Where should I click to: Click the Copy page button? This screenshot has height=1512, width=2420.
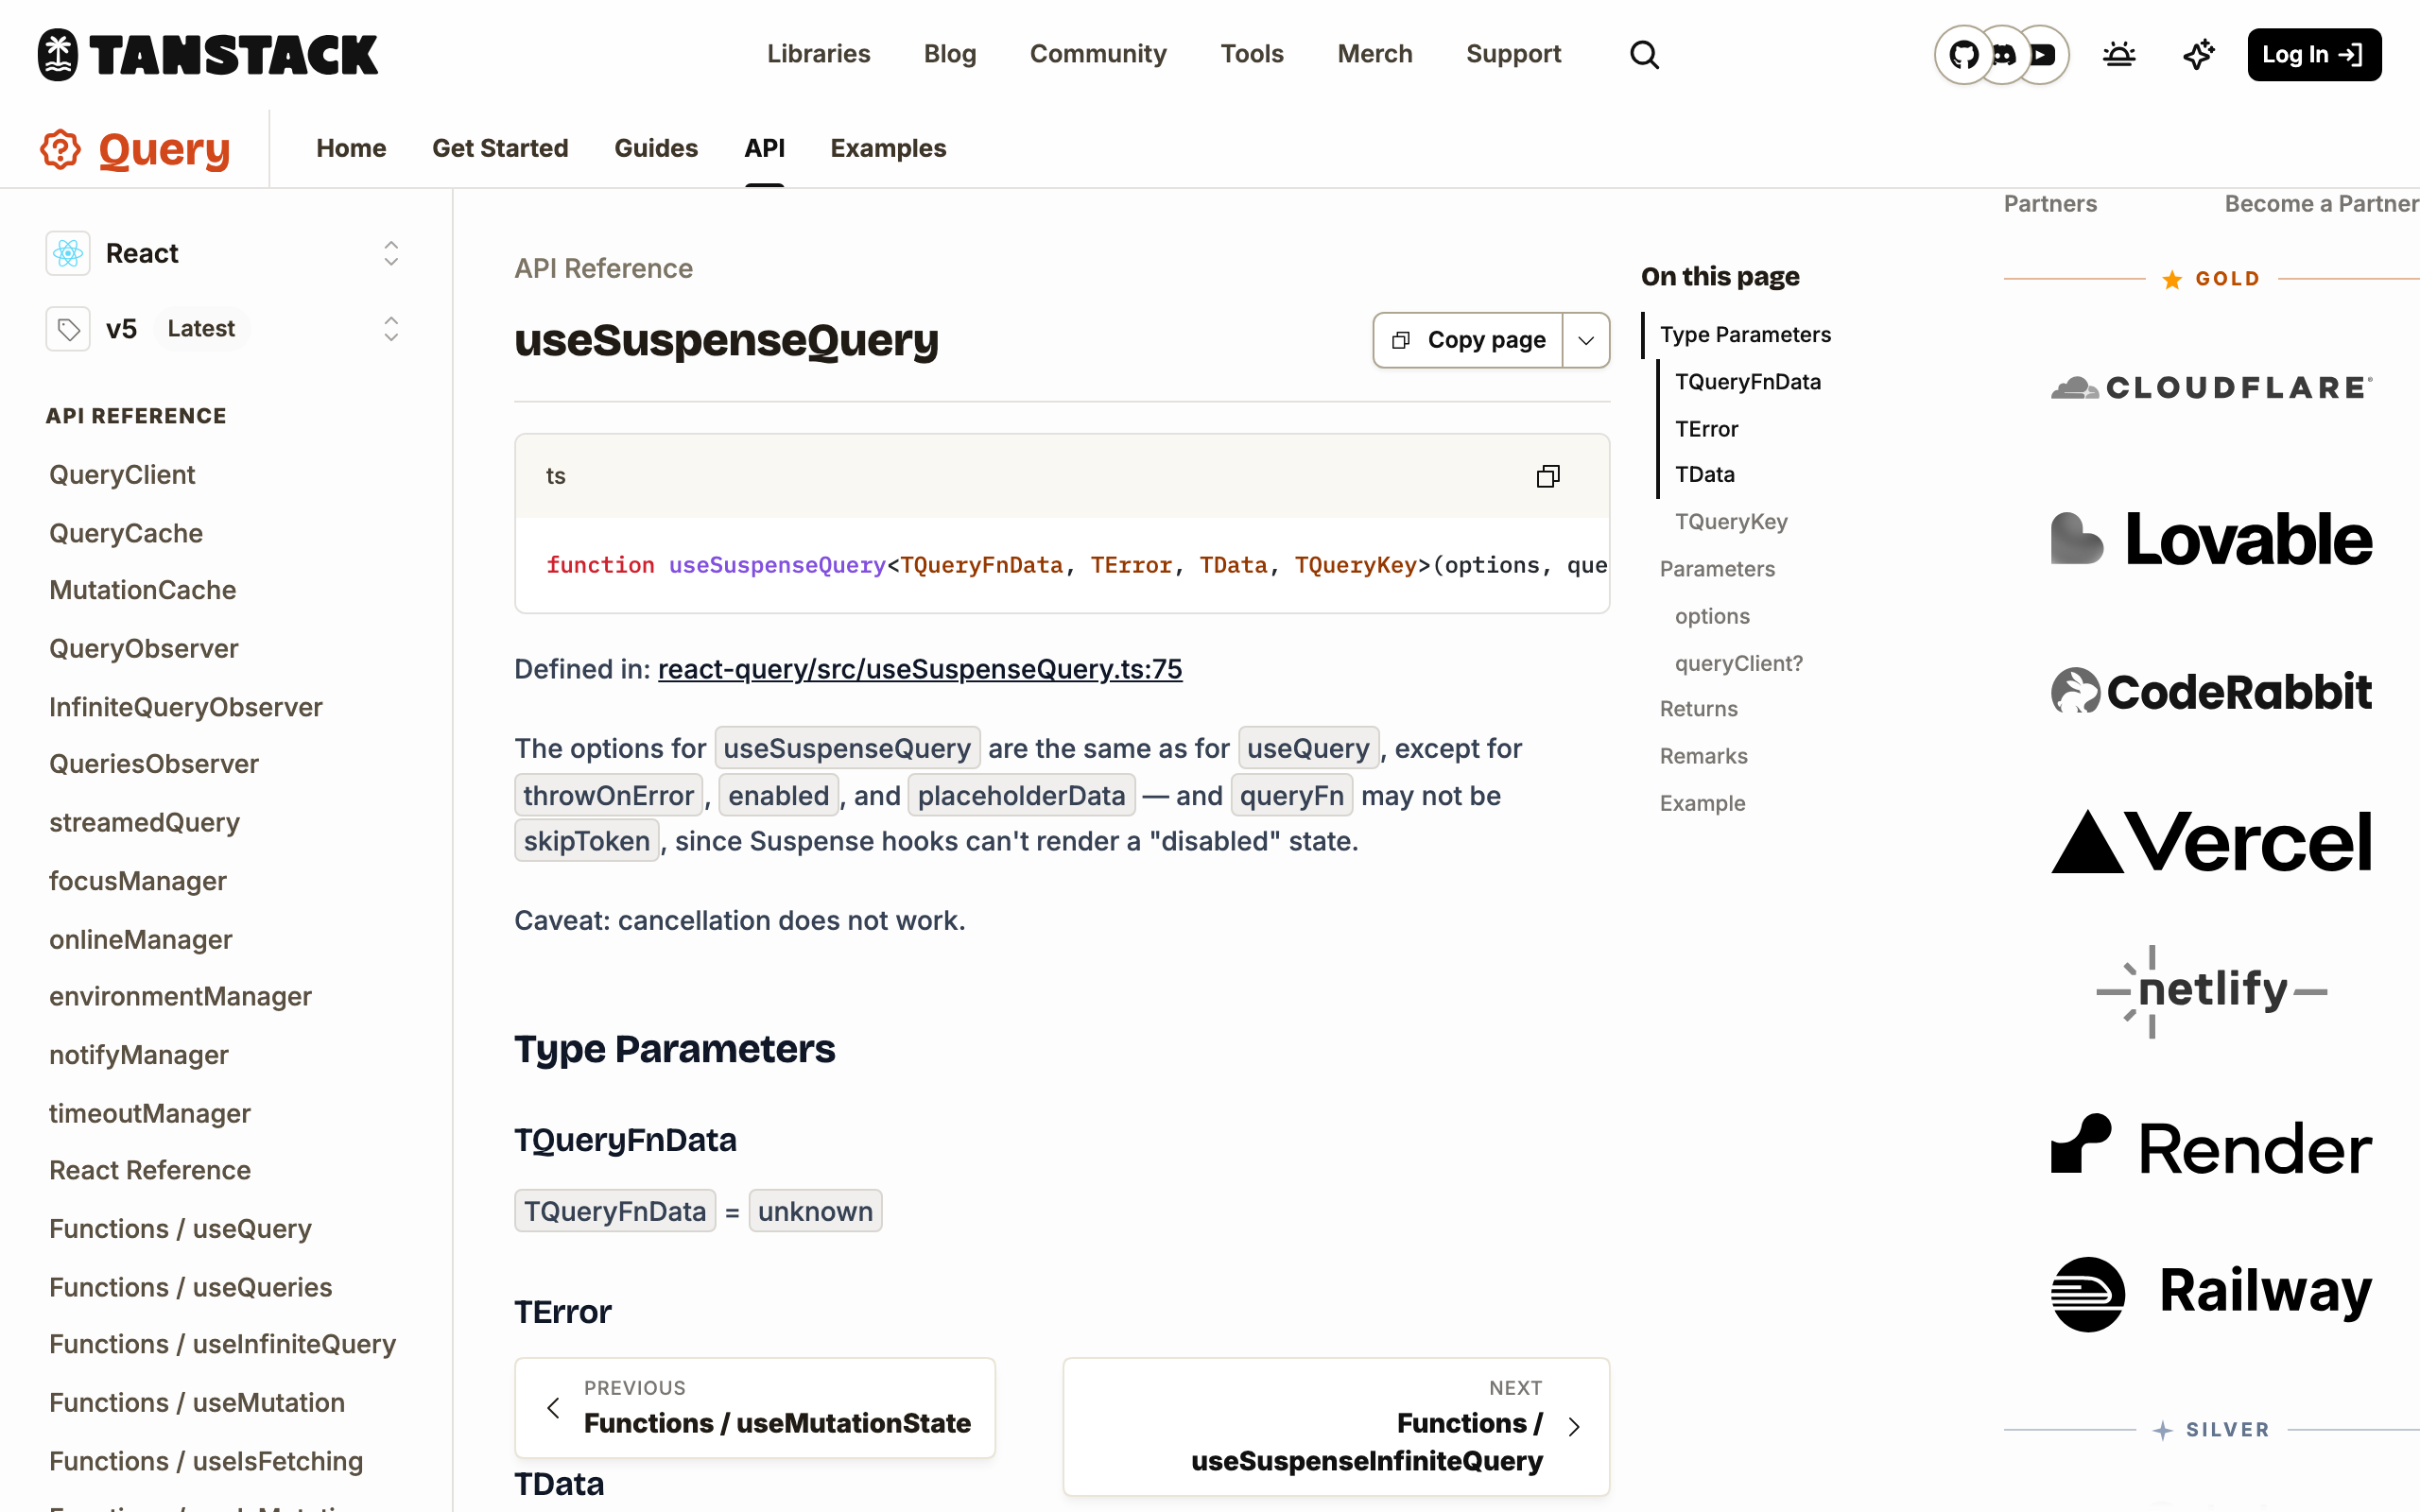point(1468,340)
